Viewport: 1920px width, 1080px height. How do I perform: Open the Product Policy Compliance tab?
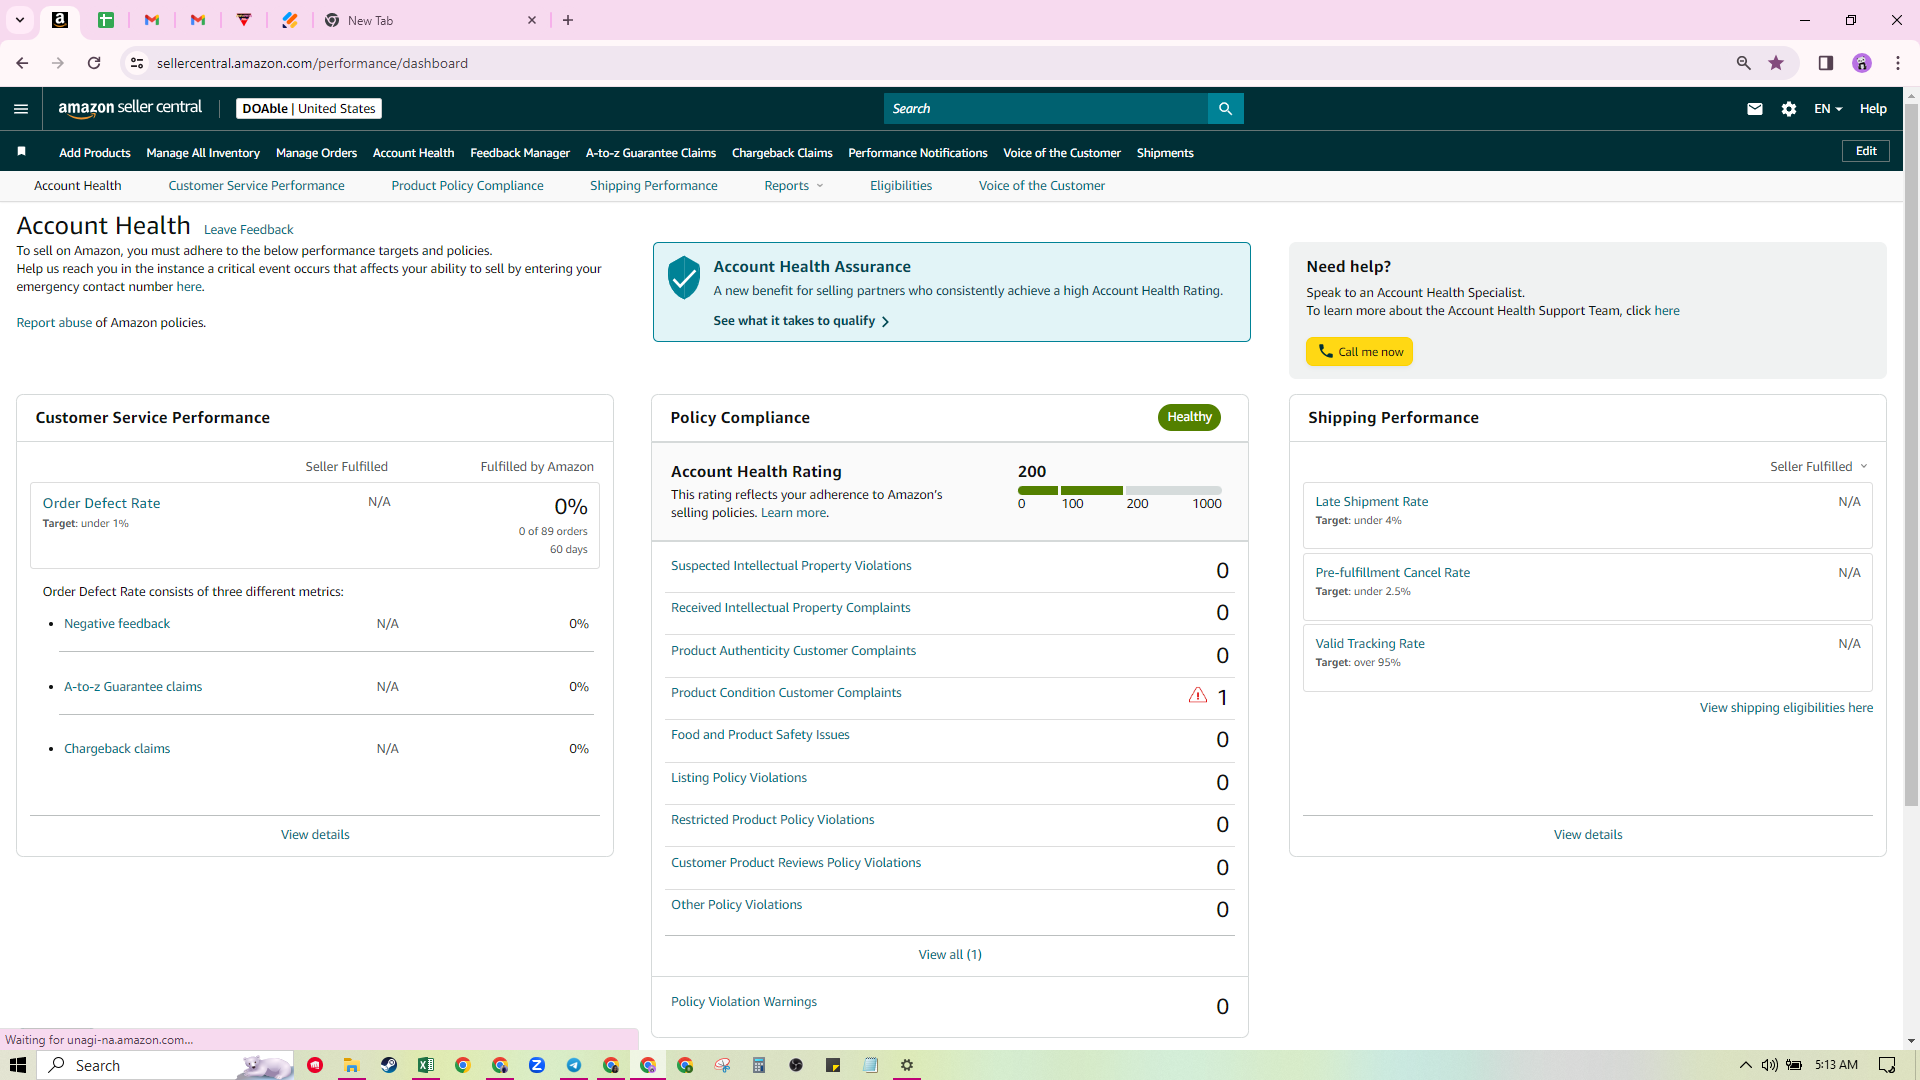pos(467,186)
